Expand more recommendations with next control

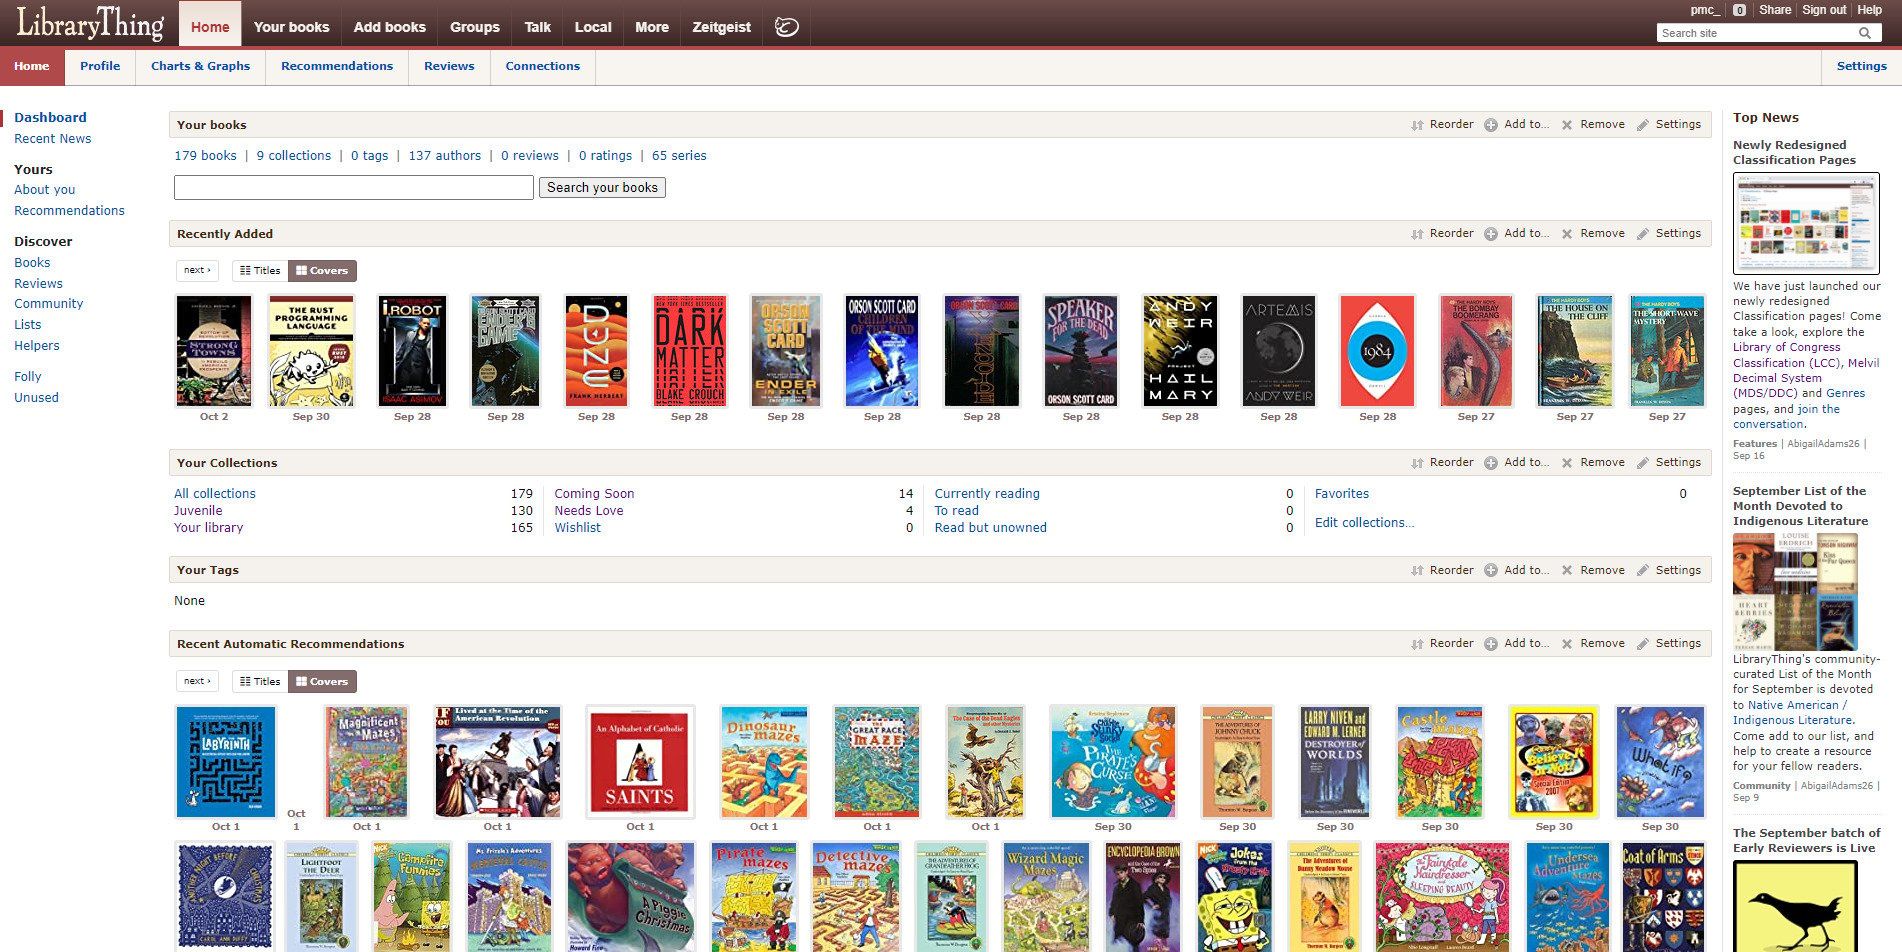(x=197, y=681)
